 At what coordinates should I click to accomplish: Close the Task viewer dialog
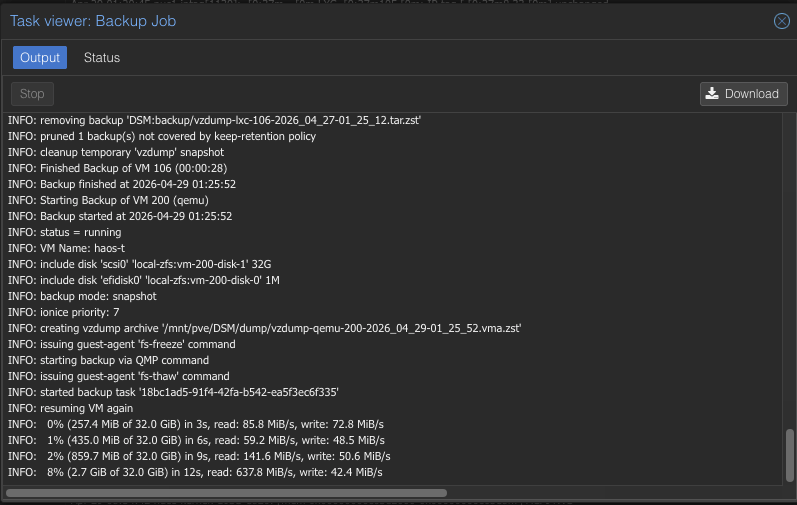pyautogui.click(x=782, y=21)
